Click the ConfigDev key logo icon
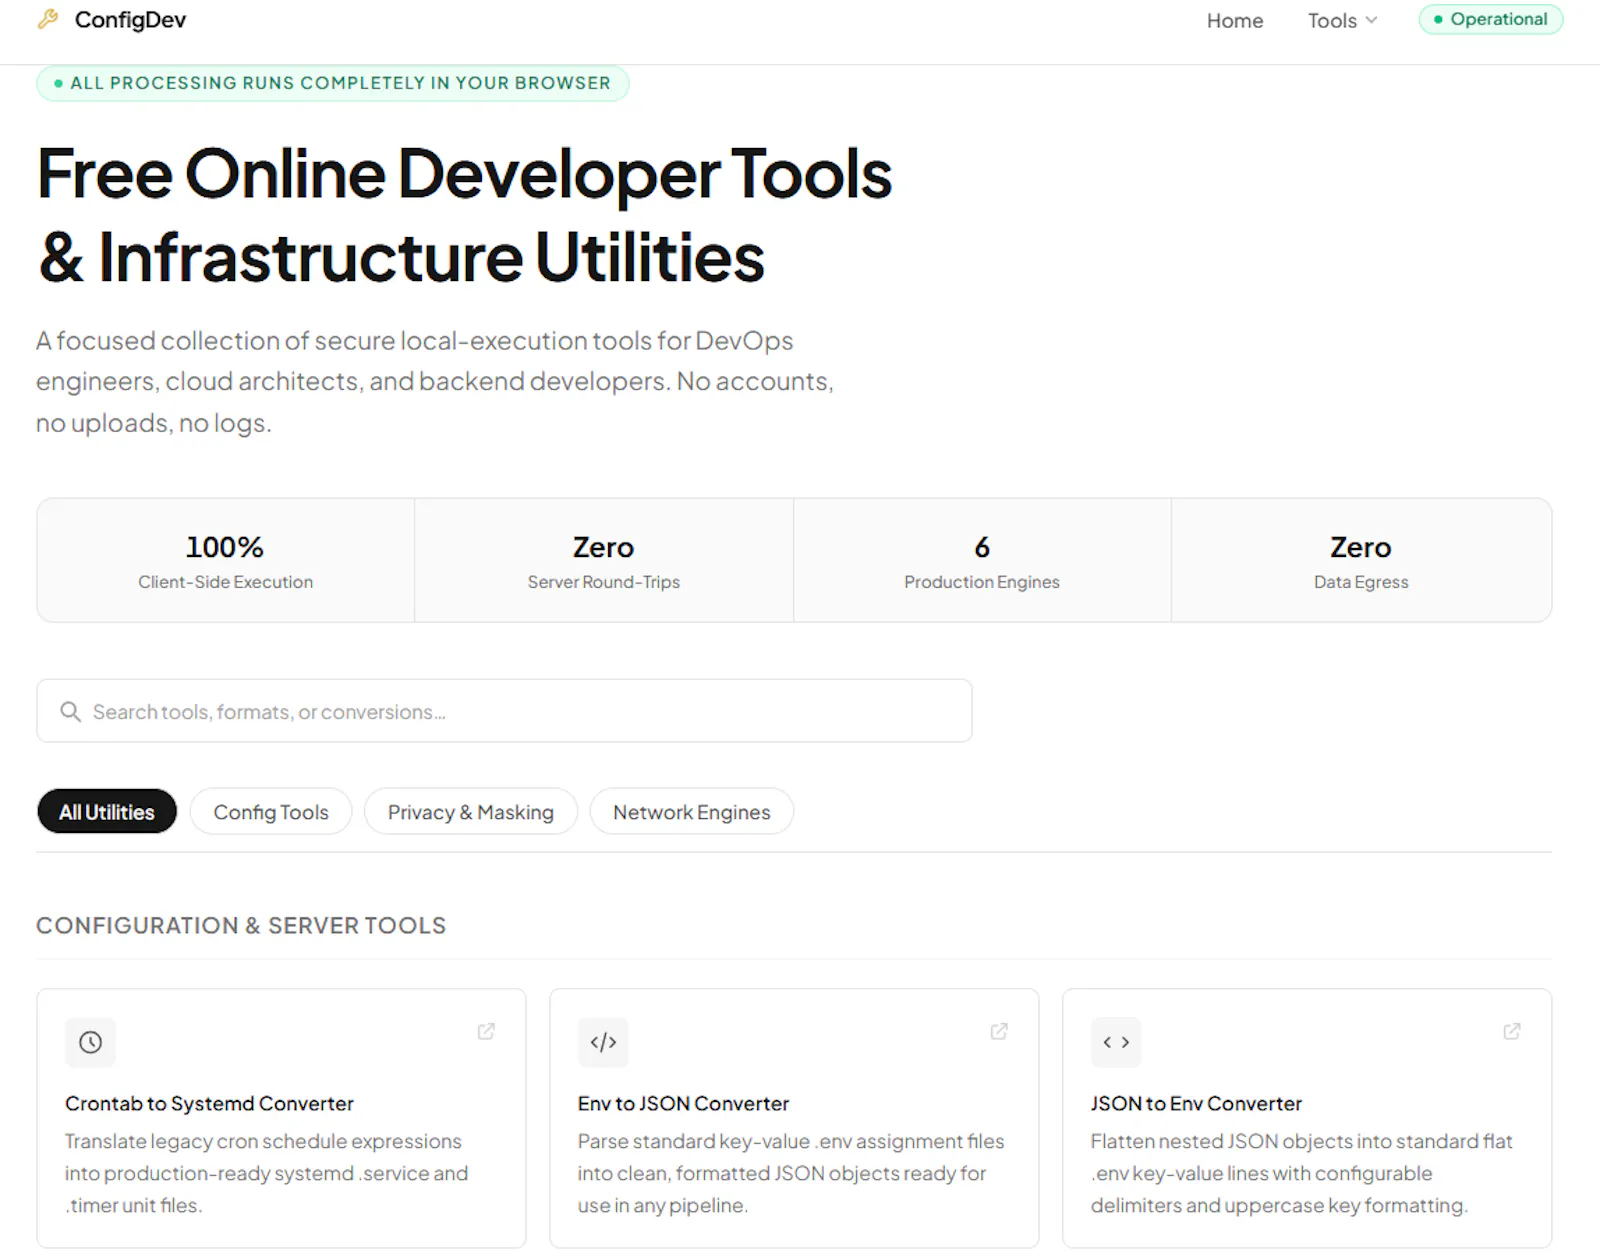Image resolution: width=1600 pixels, height=1257 pixels. tap(48, 19)
